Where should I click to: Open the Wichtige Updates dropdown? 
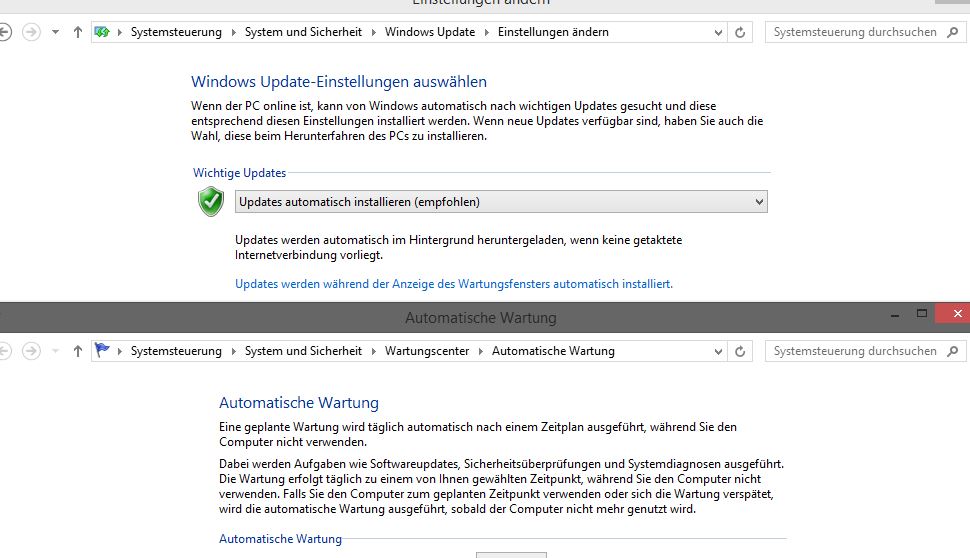coord(501,202)
